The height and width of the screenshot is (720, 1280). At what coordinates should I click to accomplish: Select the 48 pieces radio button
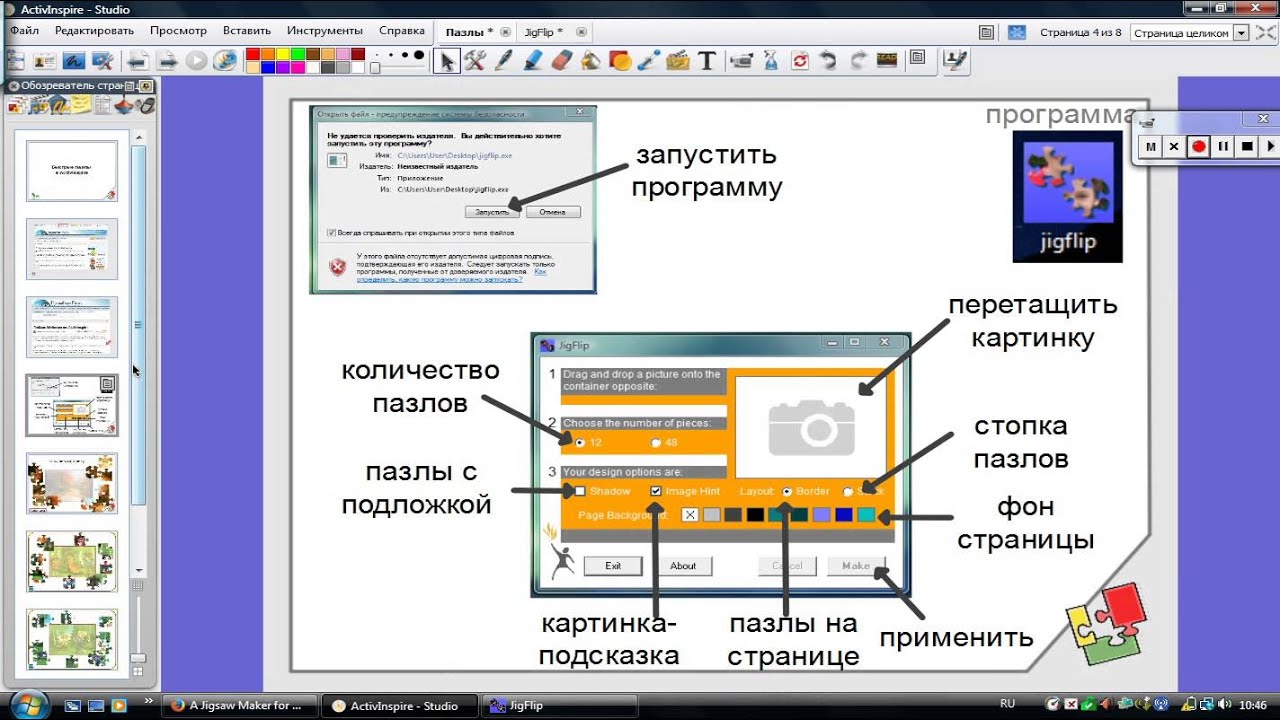656,442
